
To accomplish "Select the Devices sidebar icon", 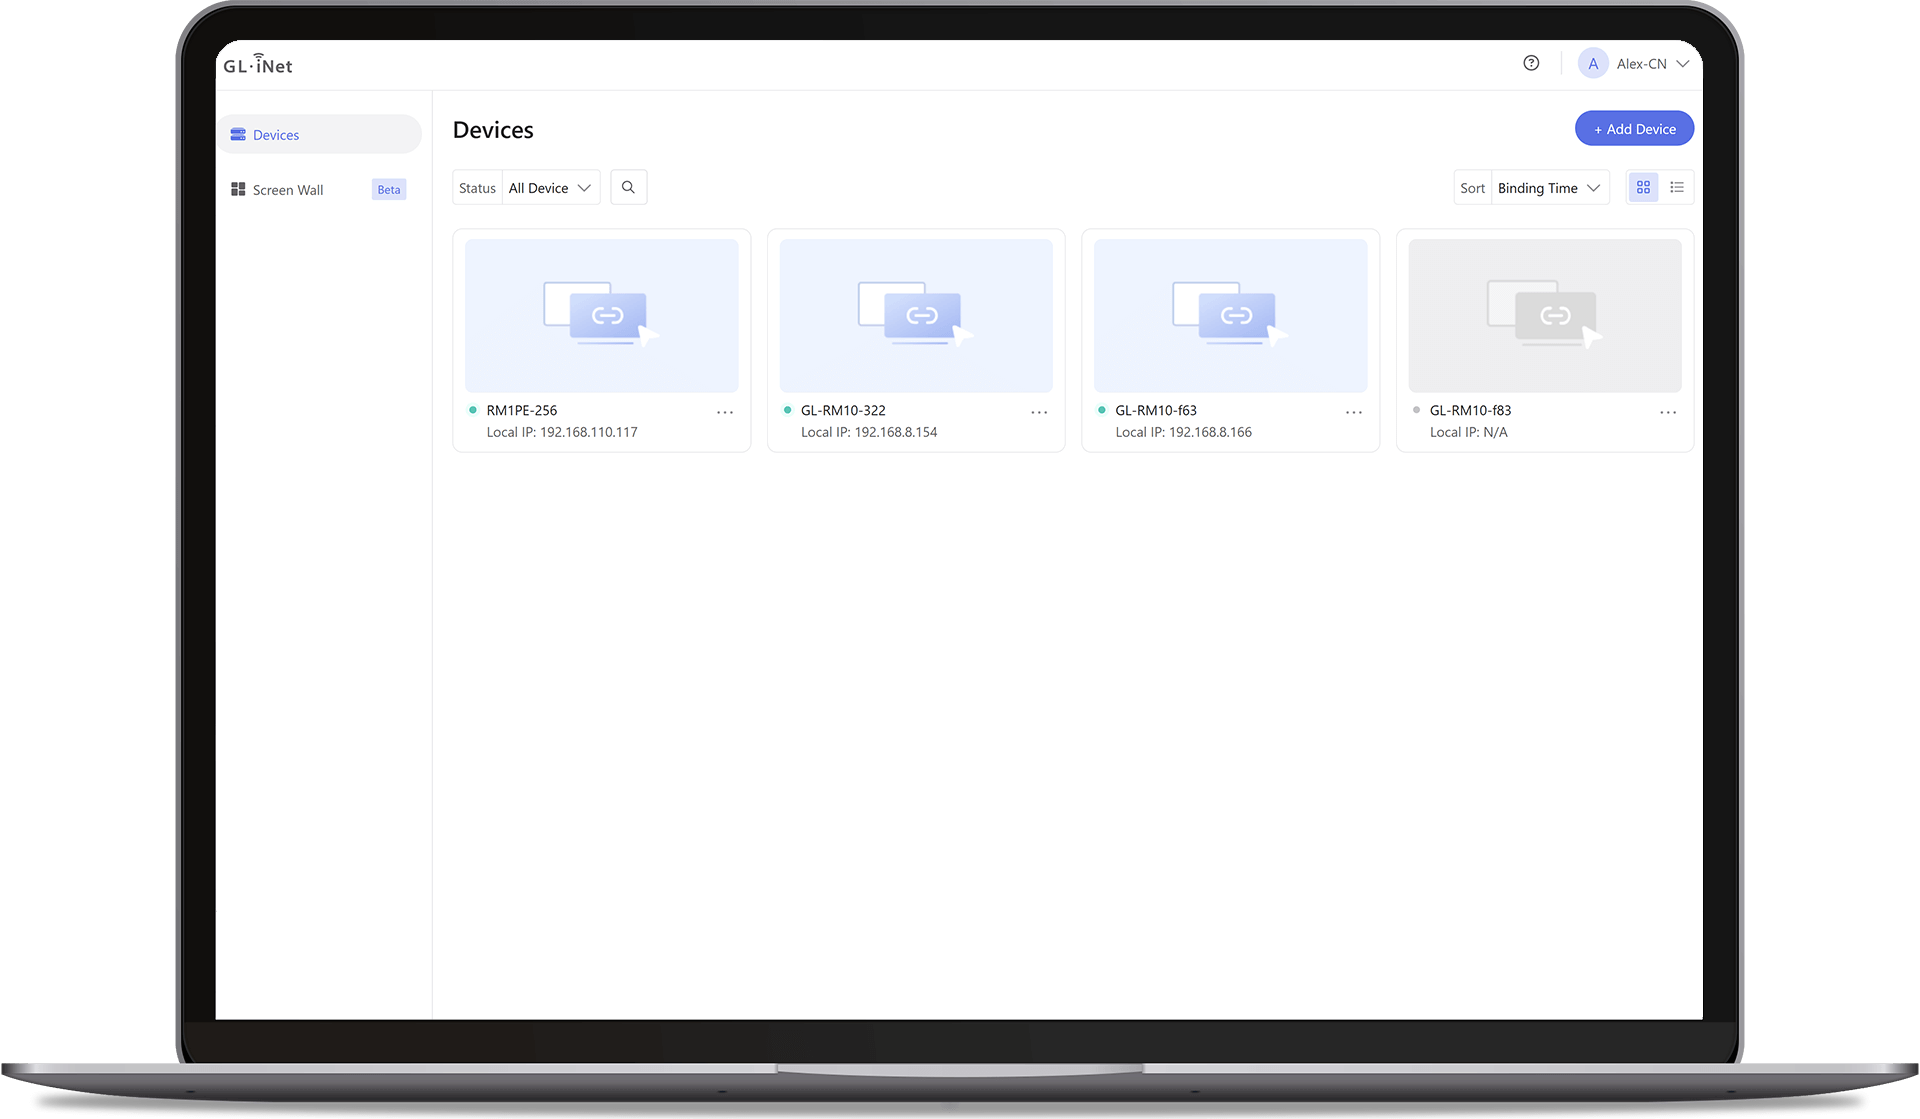I will (238, 133).
